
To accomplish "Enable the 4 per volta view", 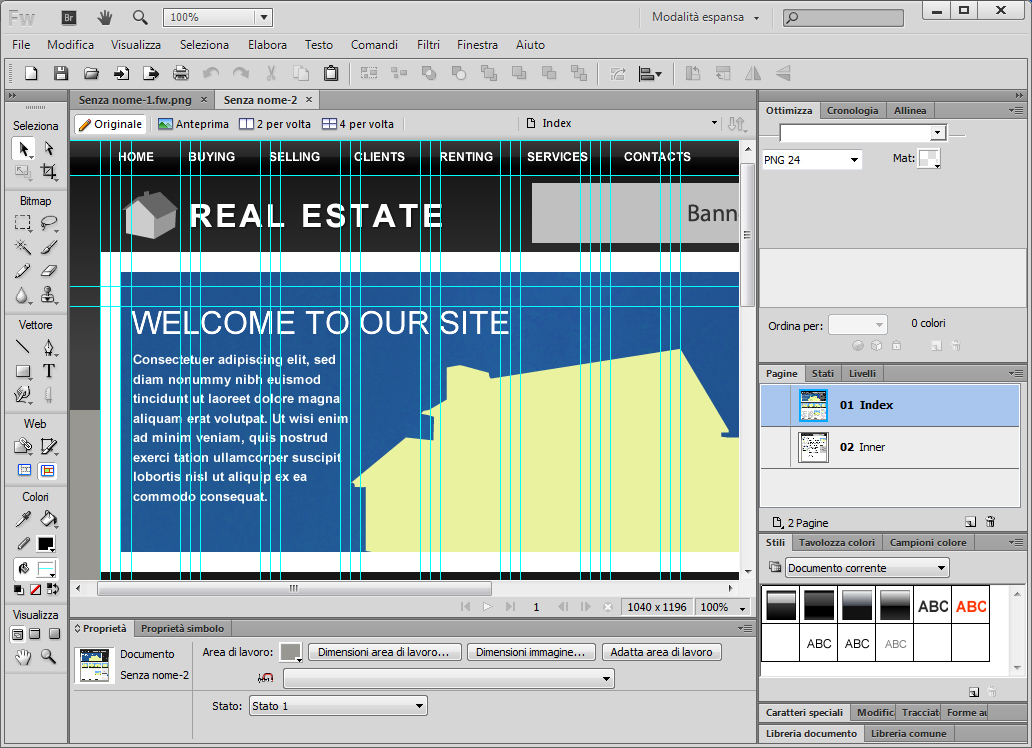I will (358, 124).
